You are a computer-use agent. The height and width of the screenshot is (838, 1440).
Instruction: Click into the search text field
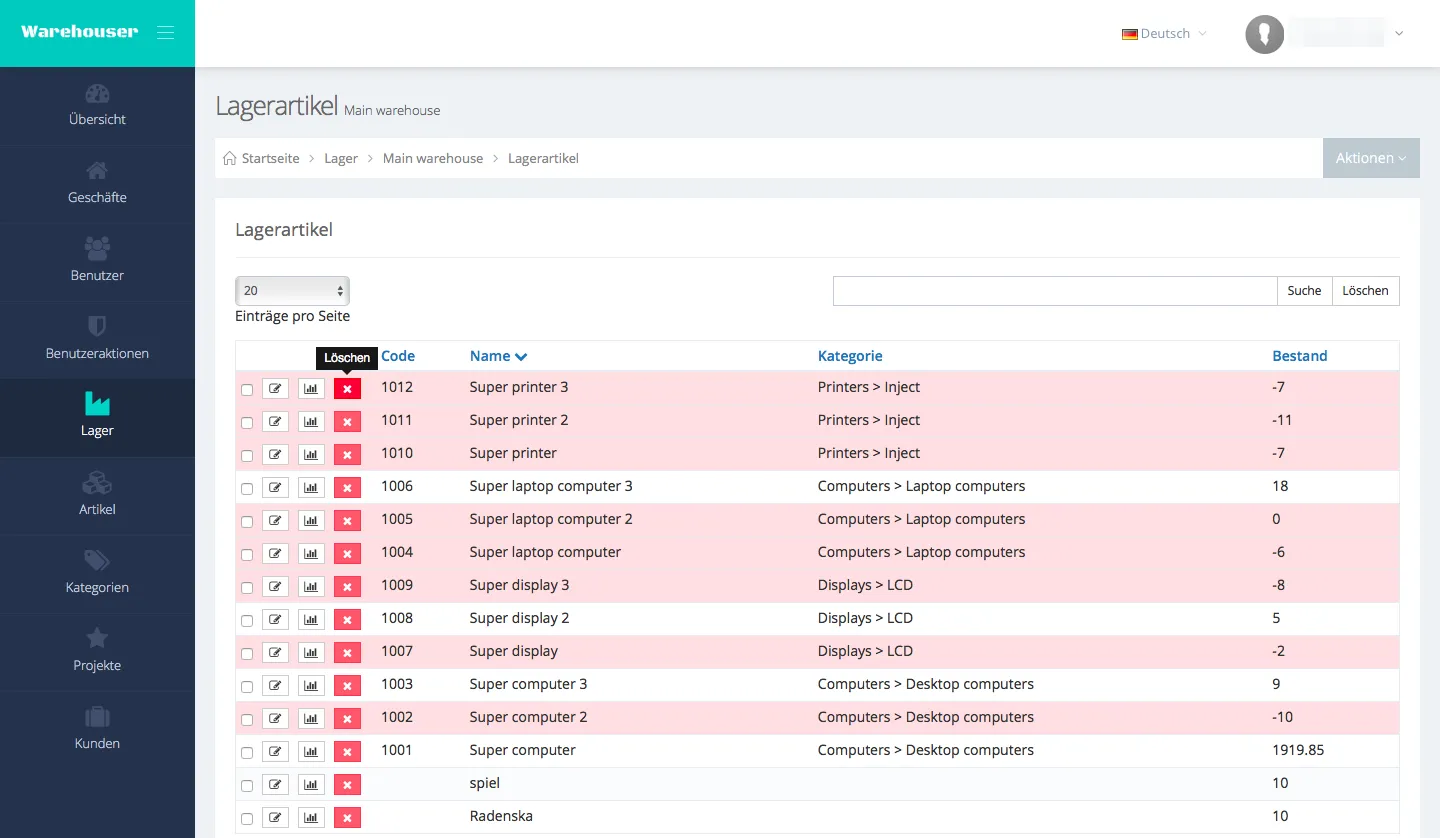[x=1054, y=291]
